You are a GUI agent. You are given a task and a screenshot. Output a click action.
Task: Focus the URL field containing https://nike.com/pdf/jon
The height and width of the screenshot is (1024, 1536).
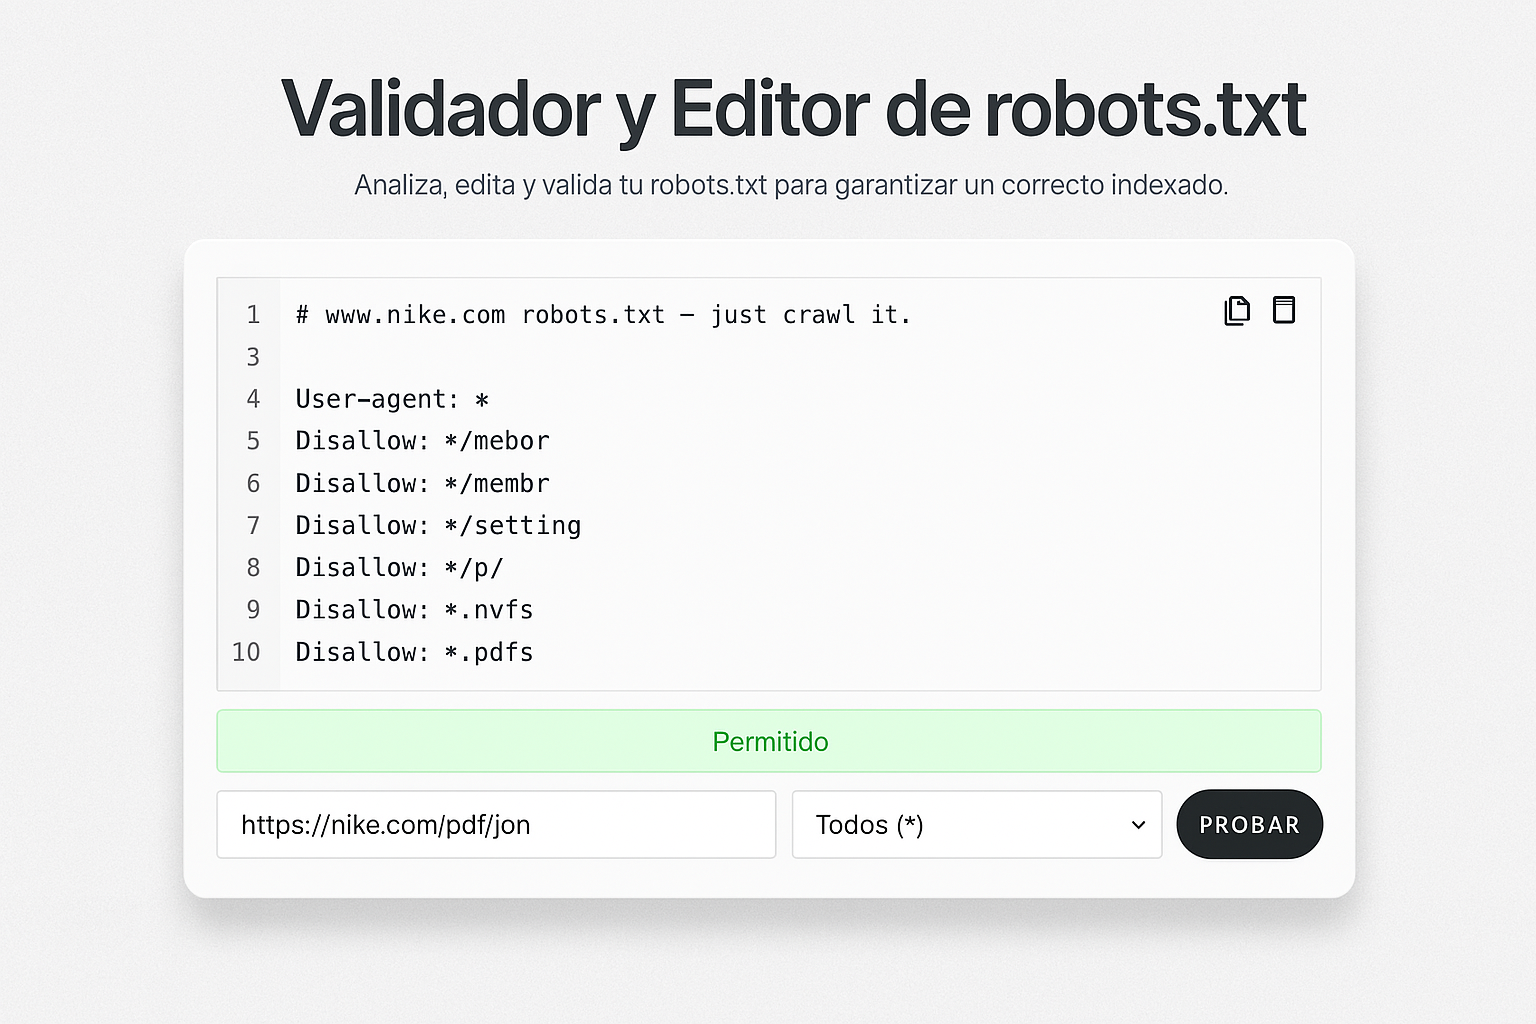click(496, 825)
